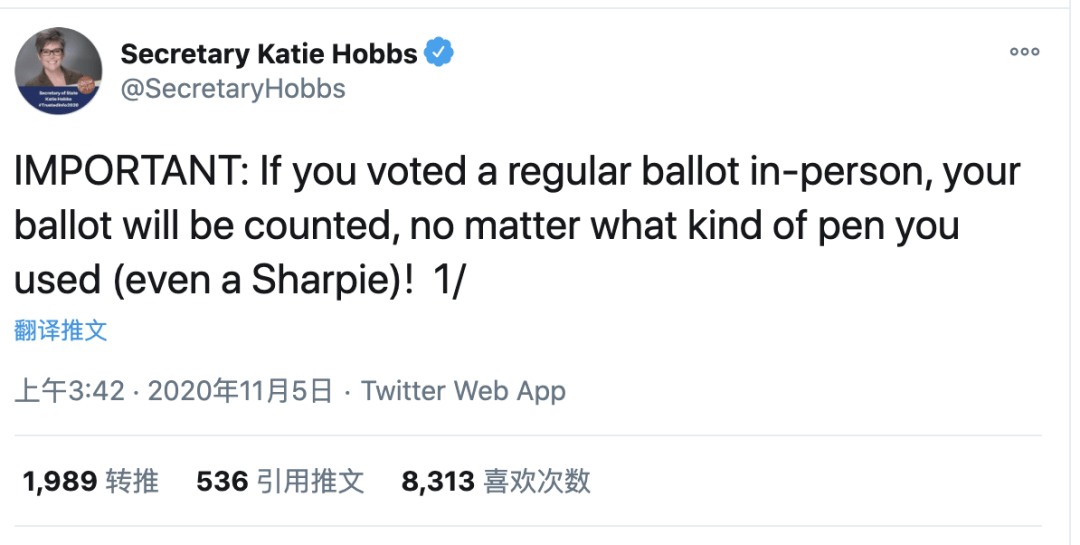The width and height of the screenshot is (1080, 545).
Task: Click the 2020年11月5日 date
Action: tap(240, 391)
